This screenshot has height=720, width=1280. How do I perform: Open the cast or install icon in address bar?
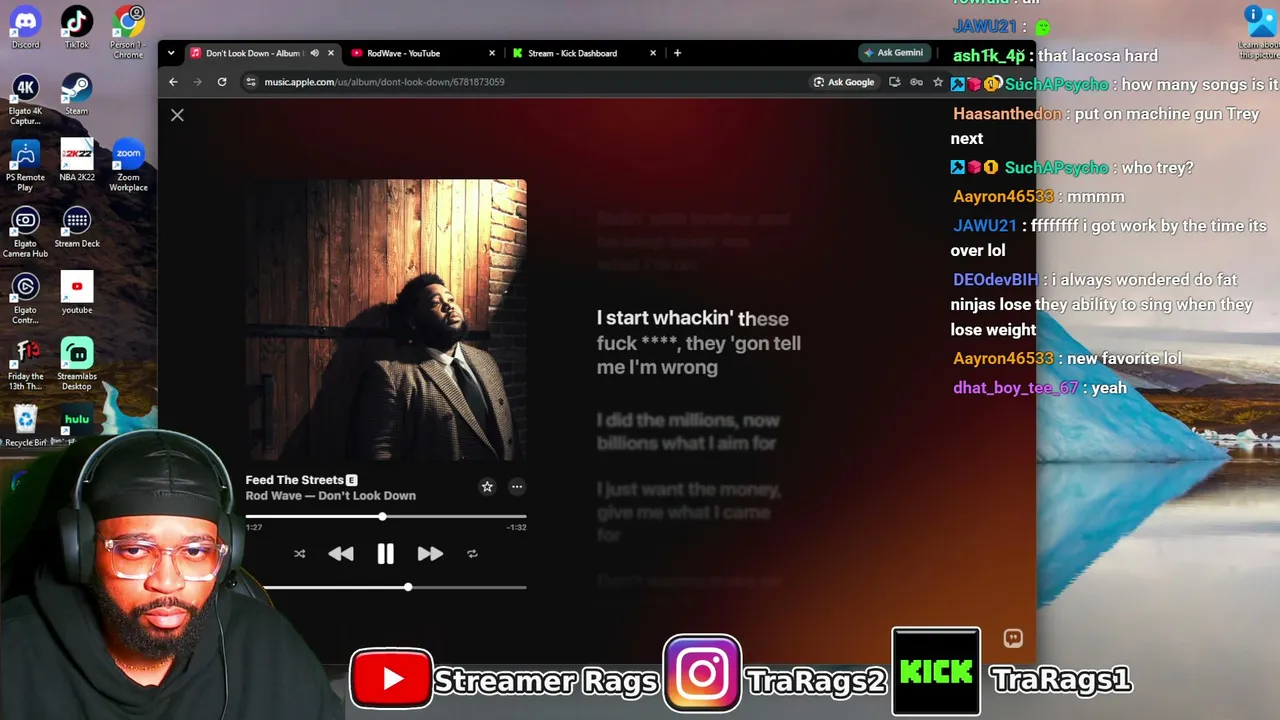tap(894, 82)
